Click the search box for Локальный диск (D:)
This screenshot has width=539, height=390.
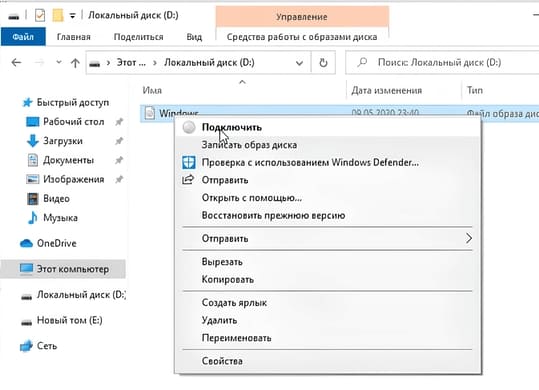pos(442,63)
